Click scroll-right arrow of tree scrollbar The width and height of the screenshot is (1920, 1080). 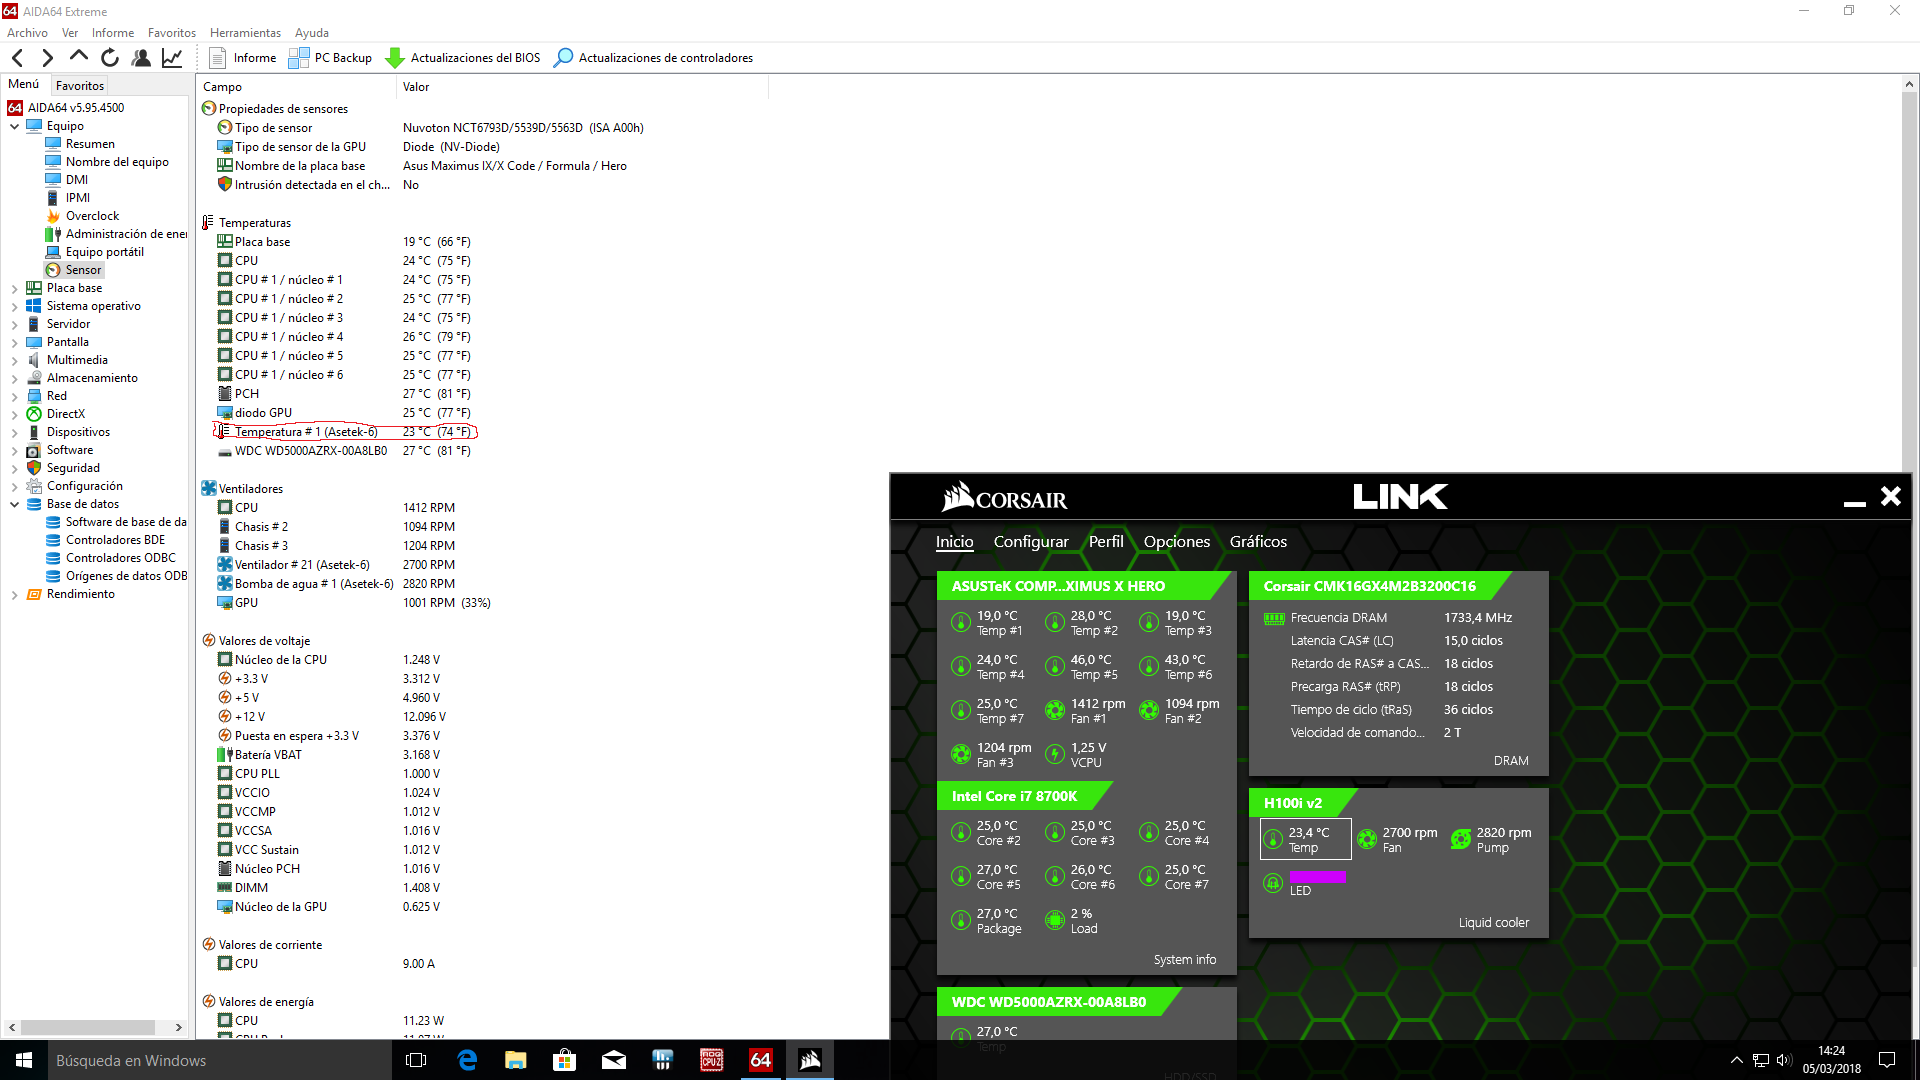point(178,1027)
